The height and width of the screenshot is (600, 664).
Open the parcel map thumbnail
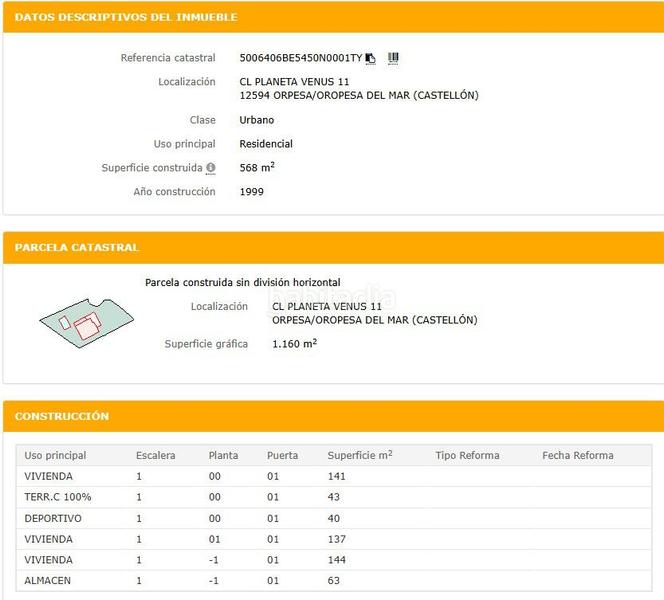click(x=85, y=322)
